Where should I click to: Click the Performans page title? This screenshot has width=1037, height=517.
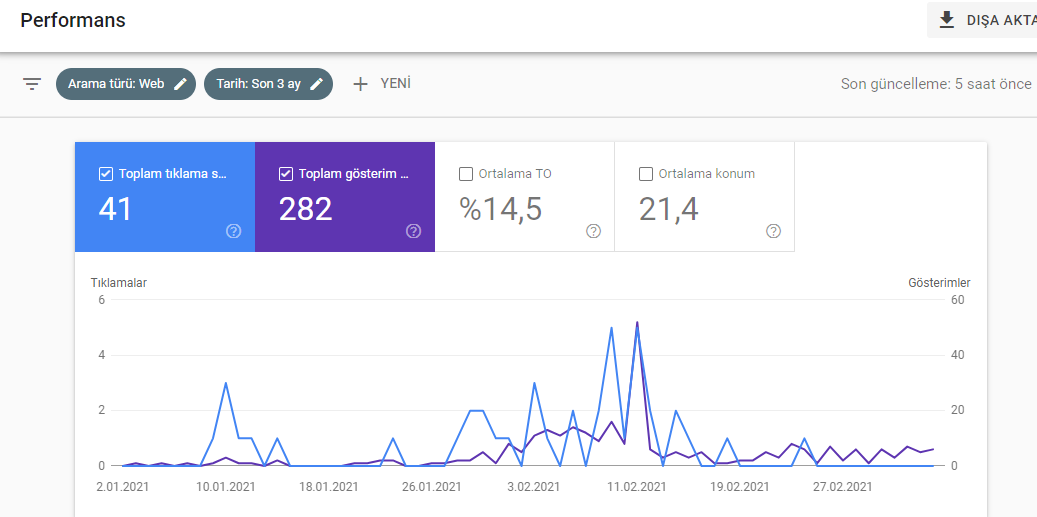[73, 20]
